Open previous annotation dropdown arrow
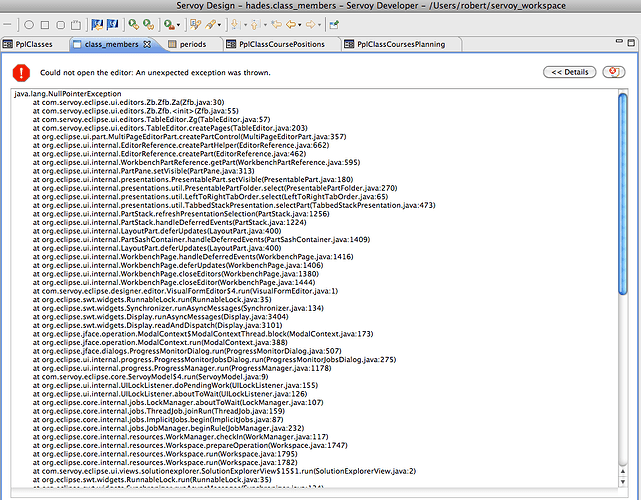The image size is (641, 500). (x=265, y=25)
